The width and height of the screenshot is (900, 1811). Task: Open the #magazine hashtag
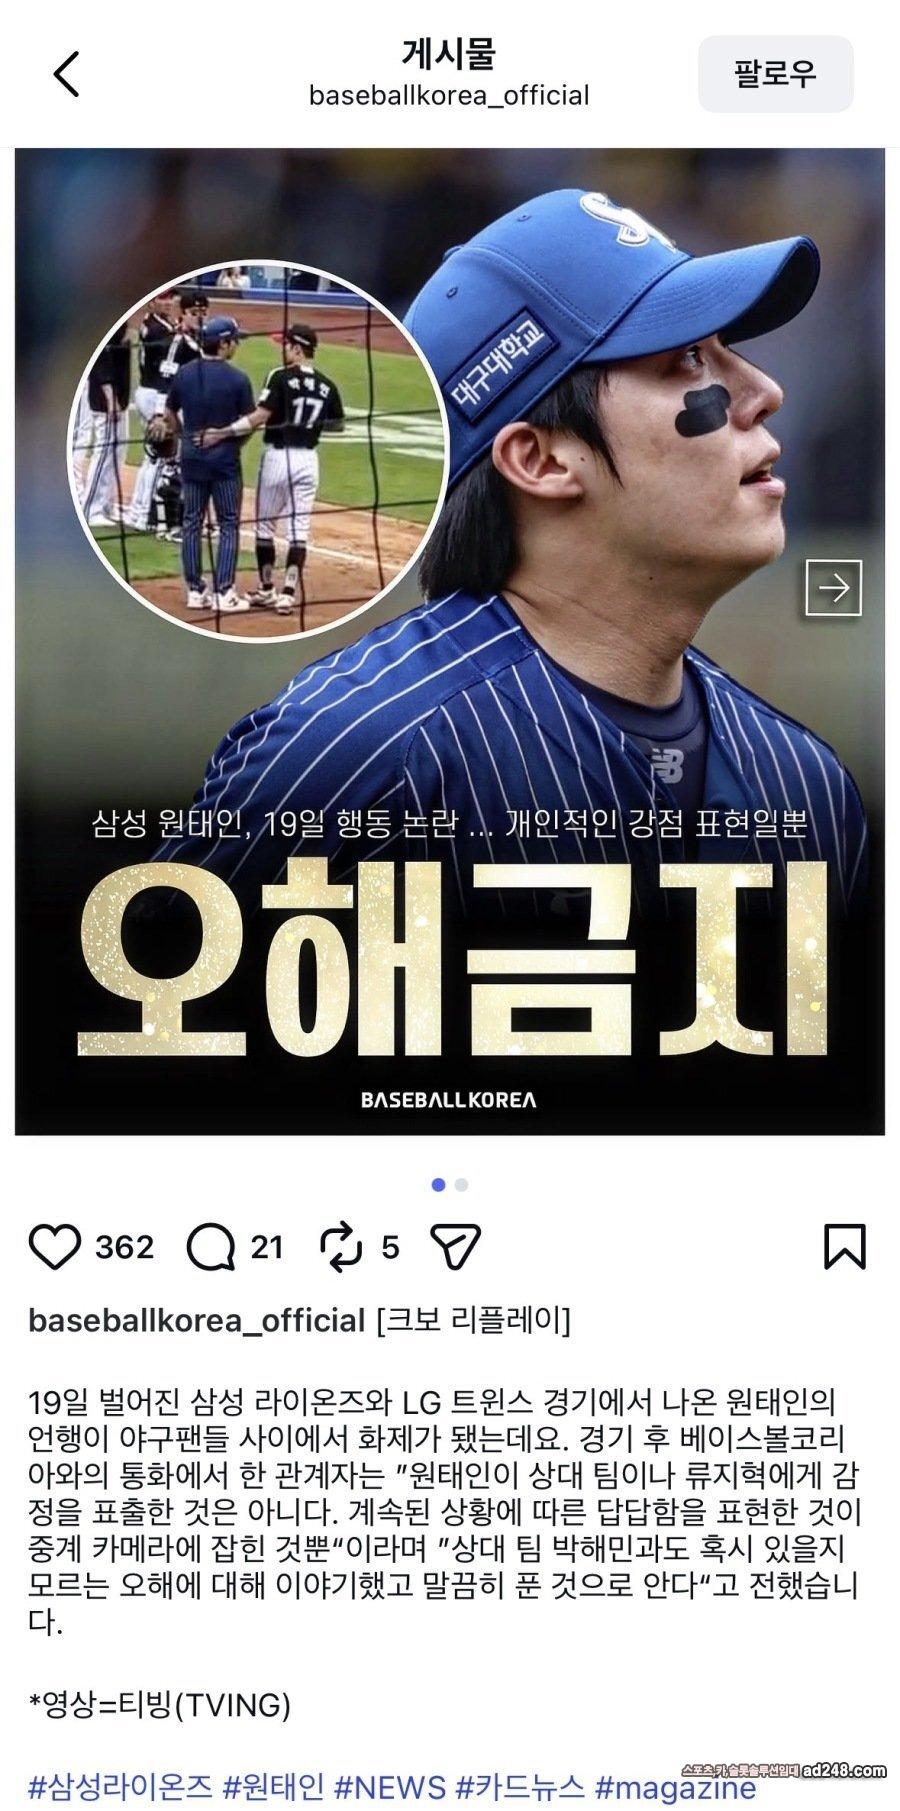click(675, 1785)
